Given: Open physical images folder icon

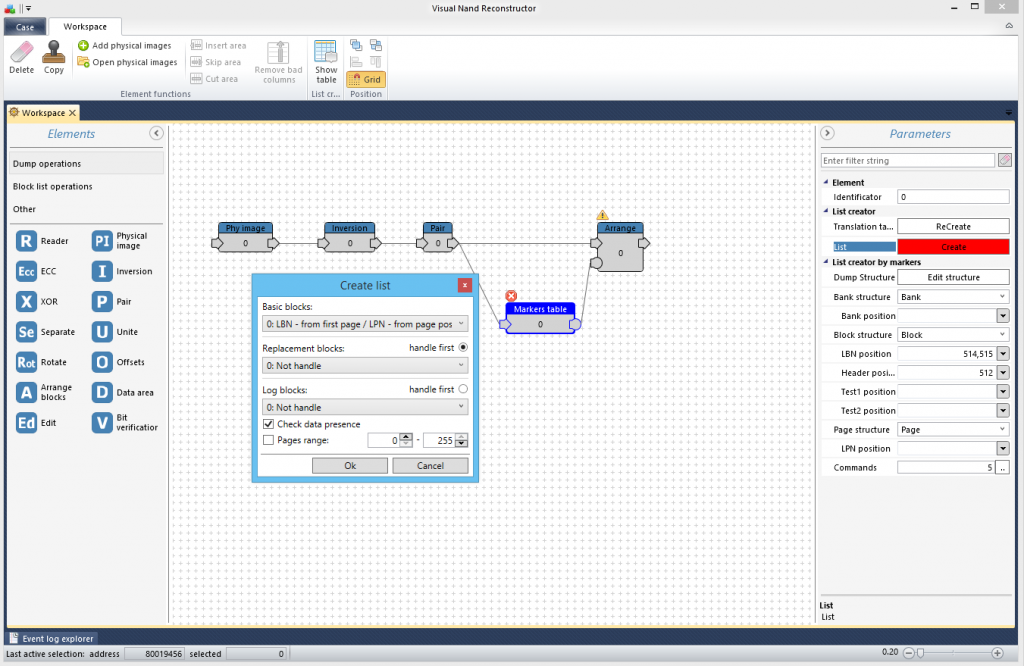Looking at the screenshot, I should [83, 62].
